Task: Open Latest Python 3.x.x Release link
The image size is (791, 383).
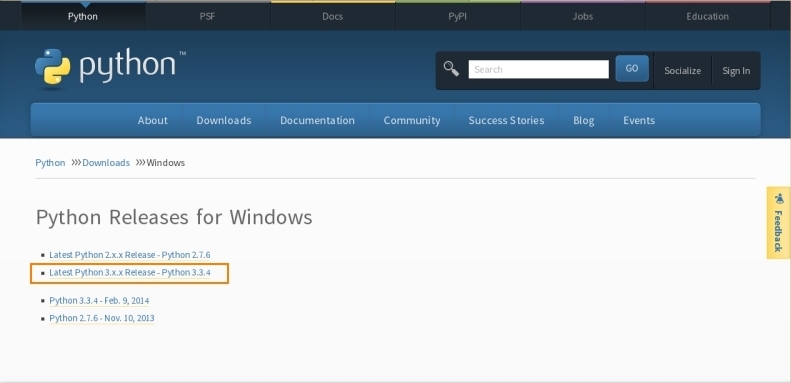Action: 130,272
